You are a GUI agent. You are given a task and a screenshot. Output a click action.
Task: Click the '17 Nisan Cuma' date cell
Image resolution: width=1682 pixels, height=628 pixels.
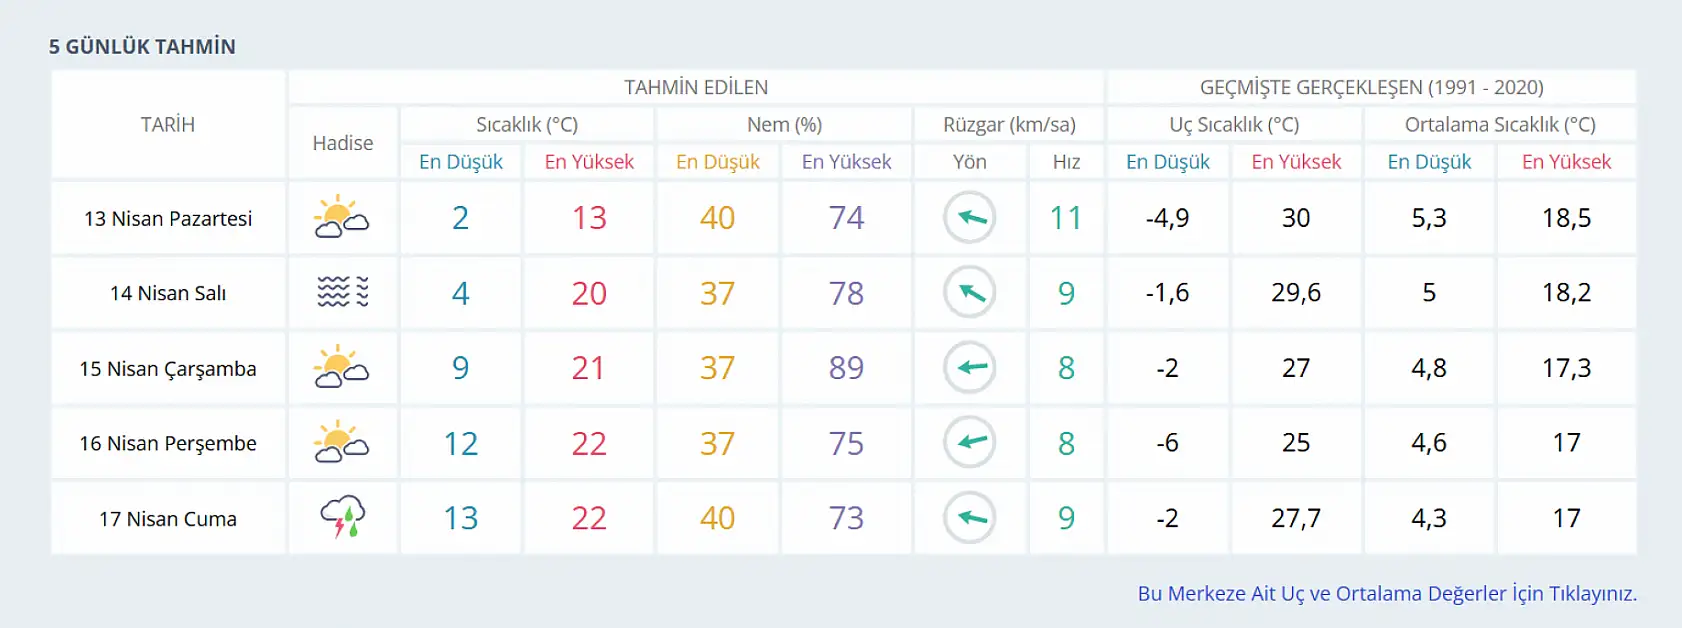[168, 518]
